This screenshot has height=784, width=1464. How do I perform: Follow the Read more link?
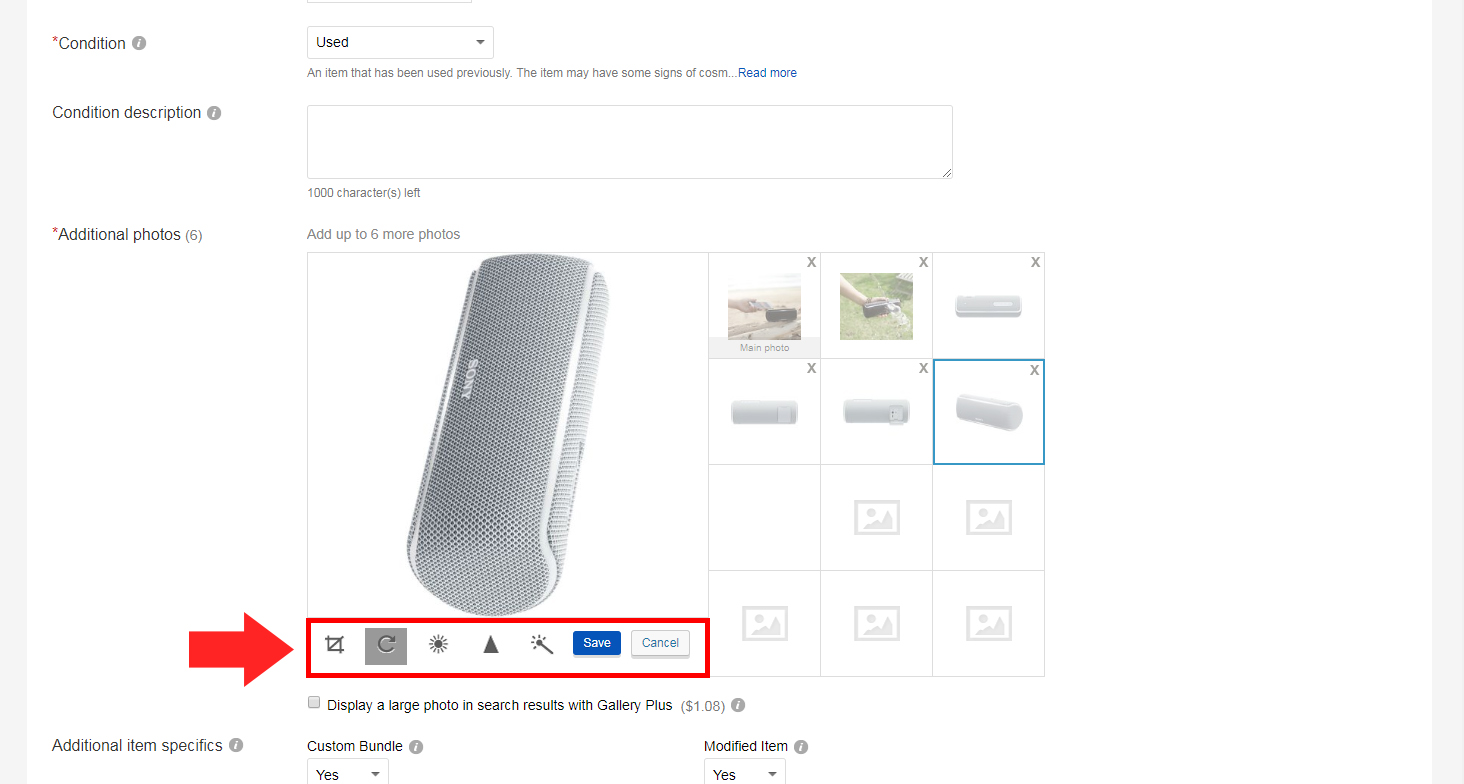[x=767, y=73]
